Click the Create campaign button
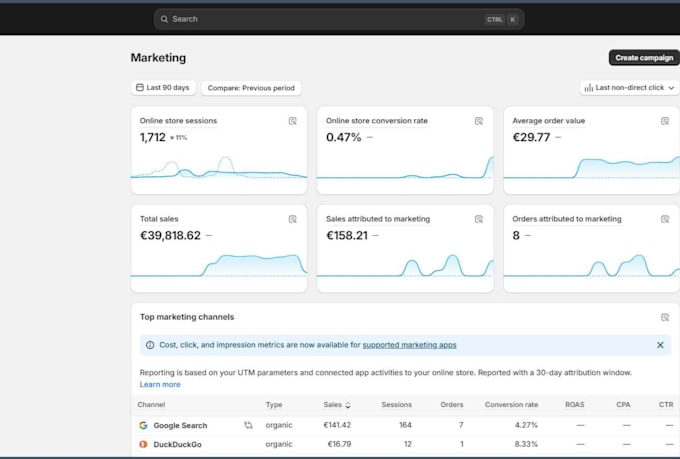Screen dimensions: 680x459 click(644, 58)
